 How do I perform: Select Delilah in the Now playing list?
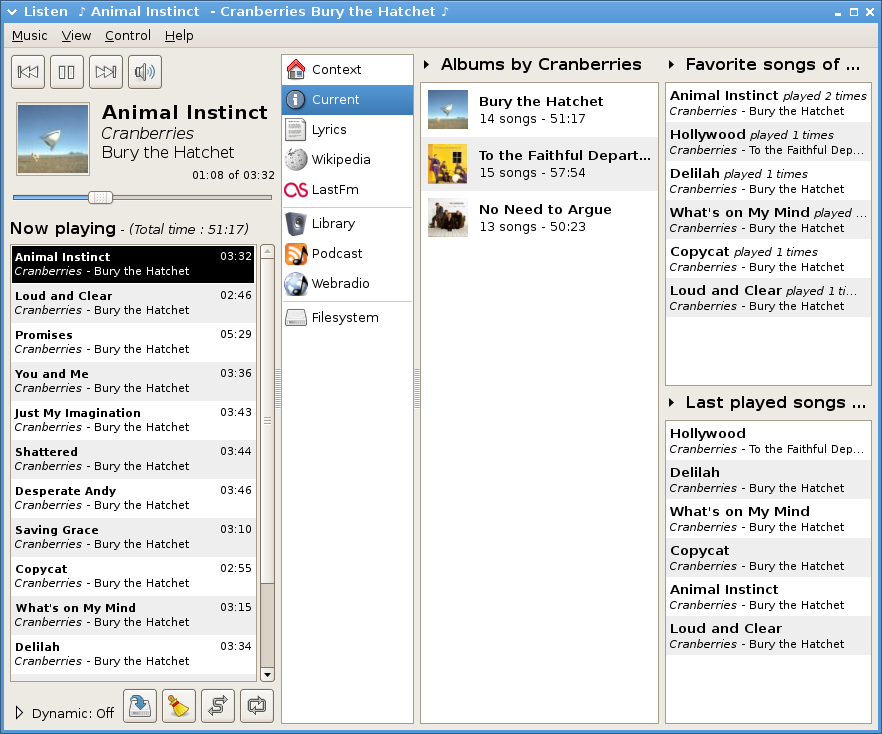133,654
